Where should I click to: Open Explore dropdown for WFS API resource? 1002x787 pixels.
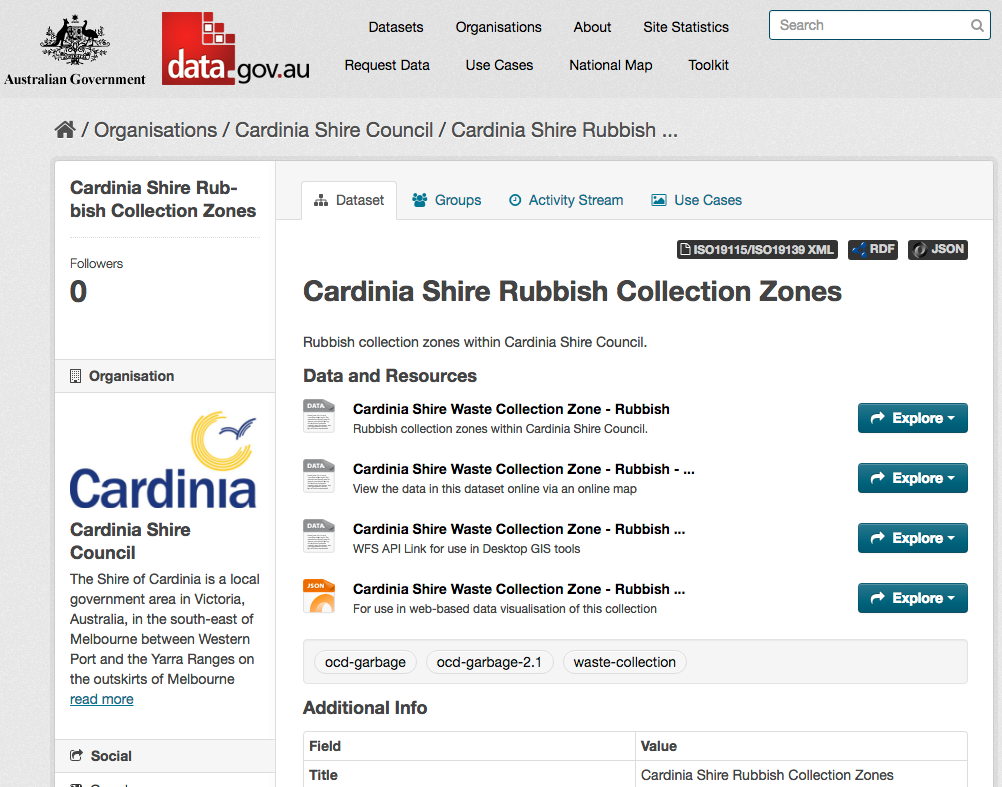pos(913,538)
